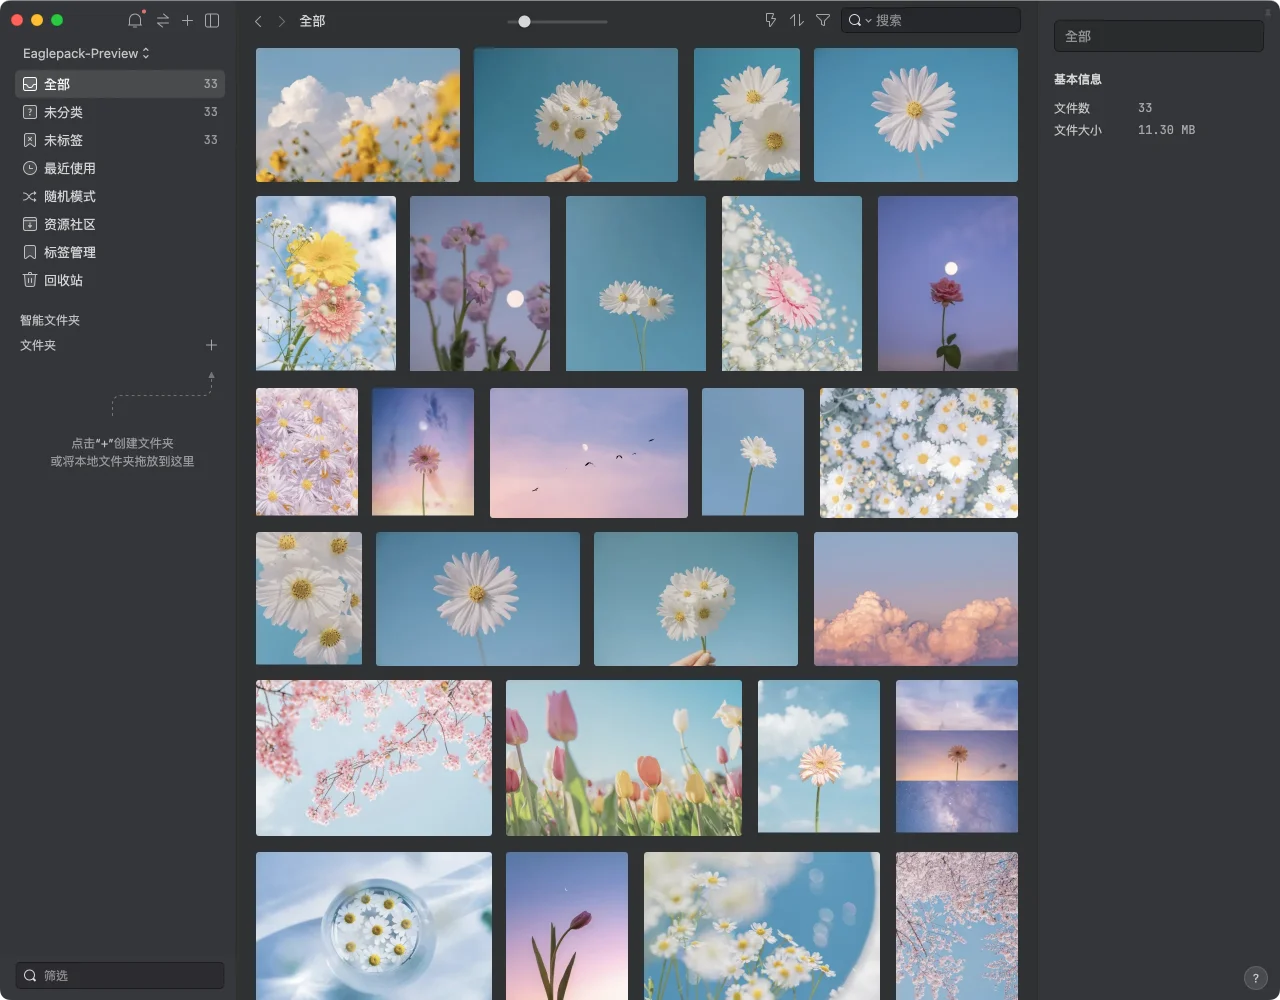The height and width of the screenshot is (1000, 1280).
Task: Select the colorful tulips thumbnail
Action: [x=624, y=758]
